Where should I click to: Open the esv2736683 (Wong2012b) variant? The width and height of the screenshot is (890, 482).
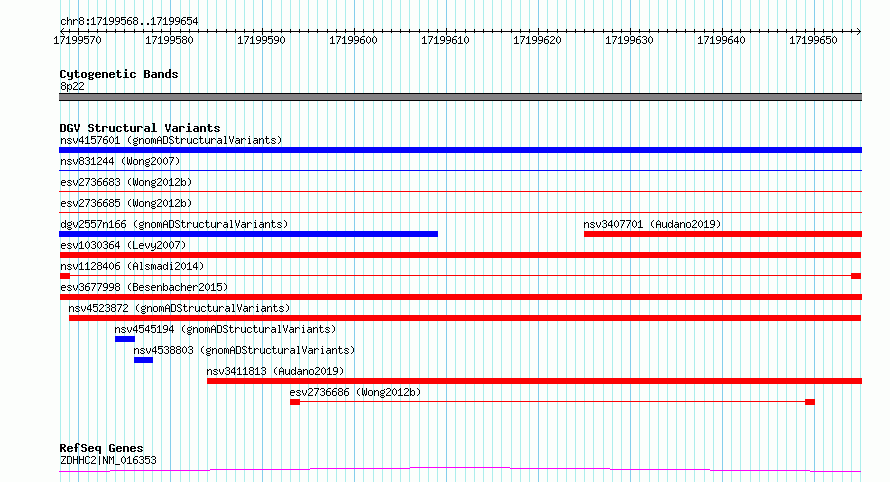tap(126, 182)
